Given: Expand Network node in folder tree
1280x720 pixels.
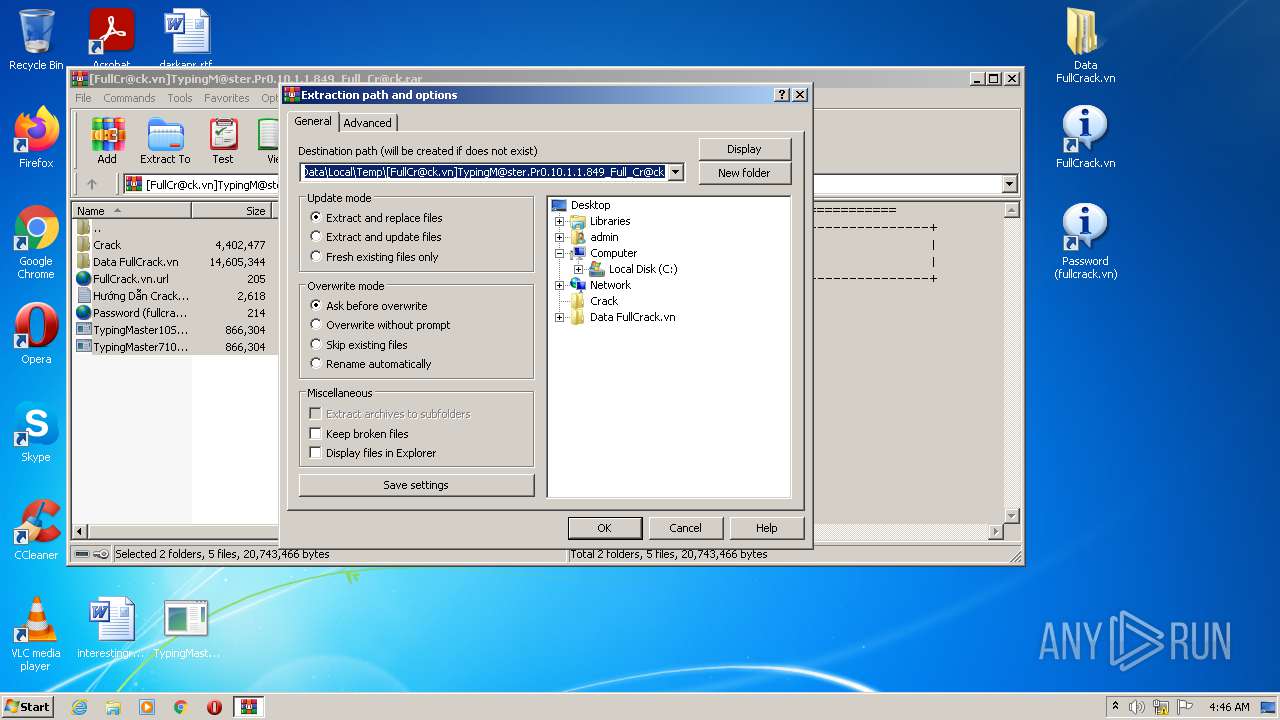Looking at the screenshot, I should click(x=560, y=285).
